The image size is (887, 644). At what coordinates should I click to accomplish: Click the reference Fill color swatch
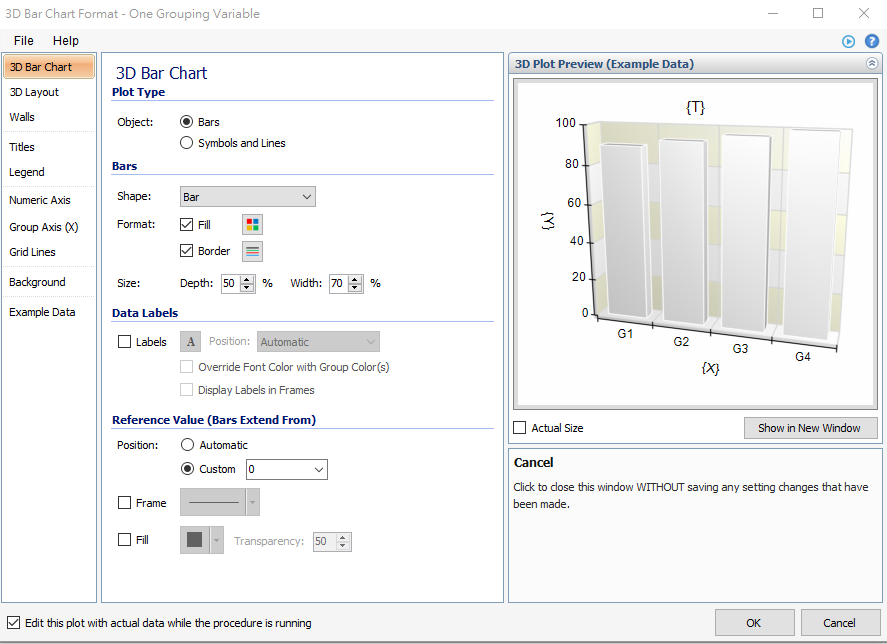[x=194, y=540]
